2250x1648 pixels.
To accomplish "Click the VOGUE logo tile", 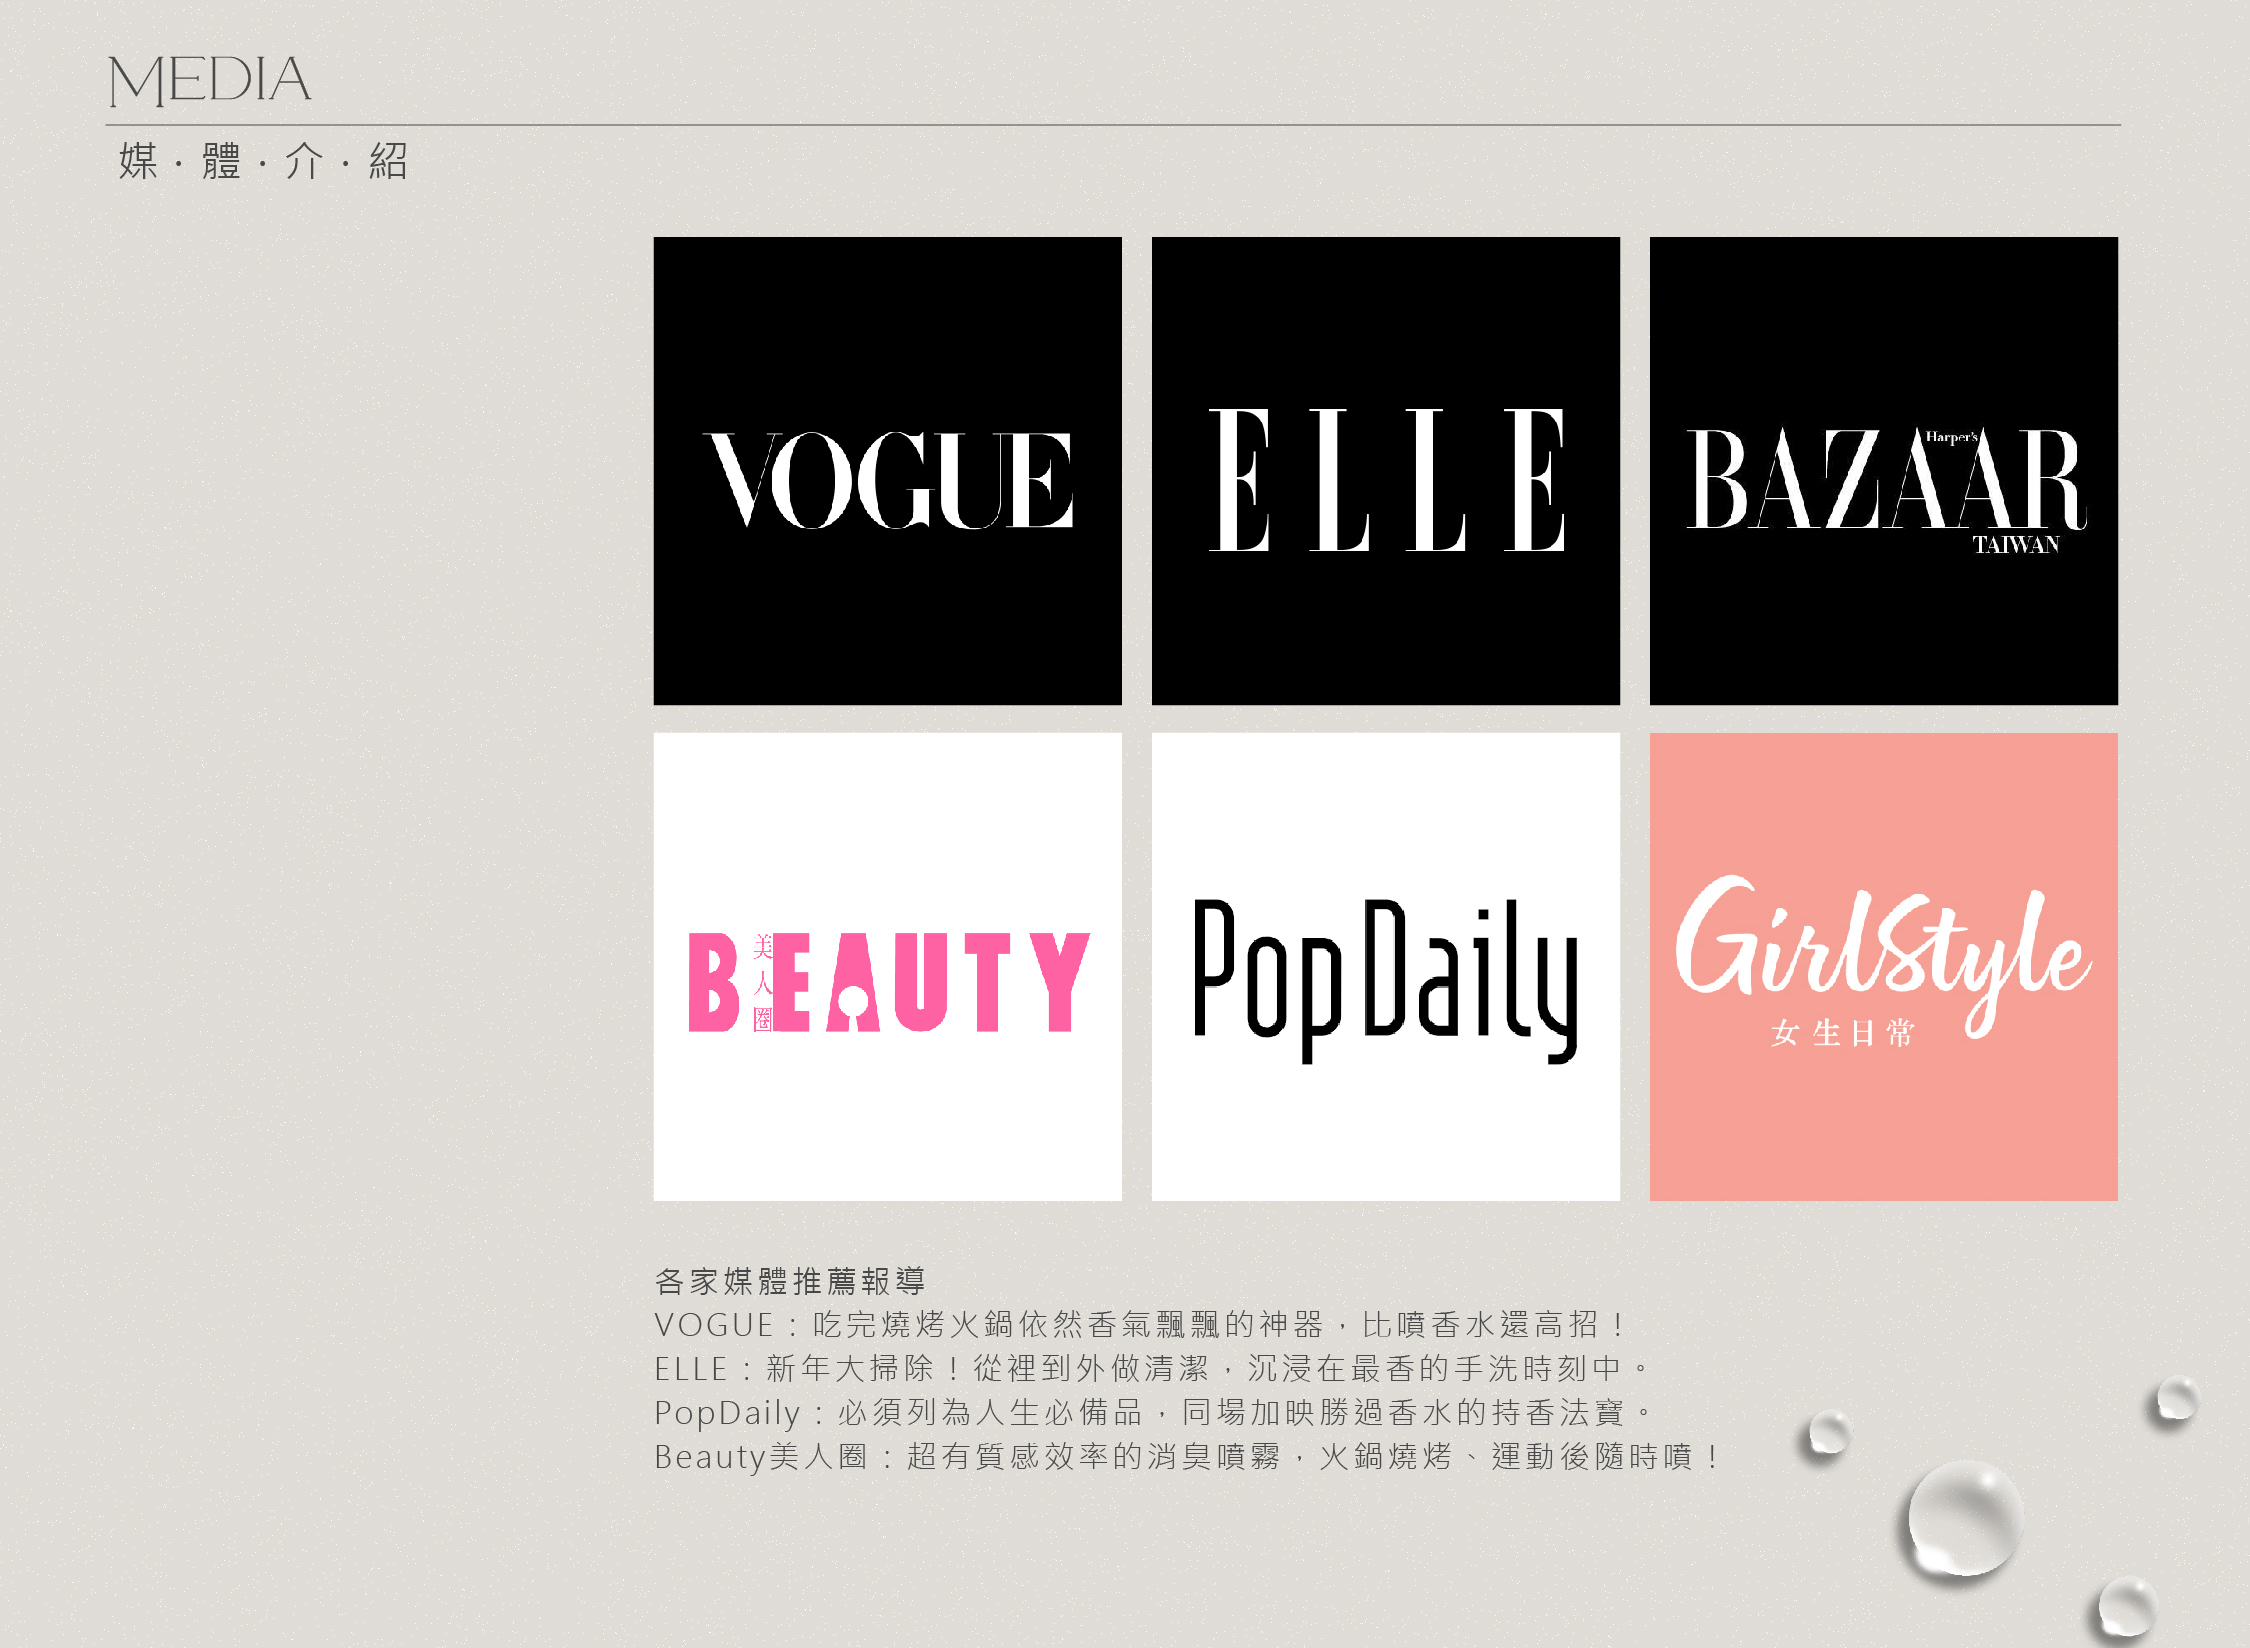I will point(887,471).
